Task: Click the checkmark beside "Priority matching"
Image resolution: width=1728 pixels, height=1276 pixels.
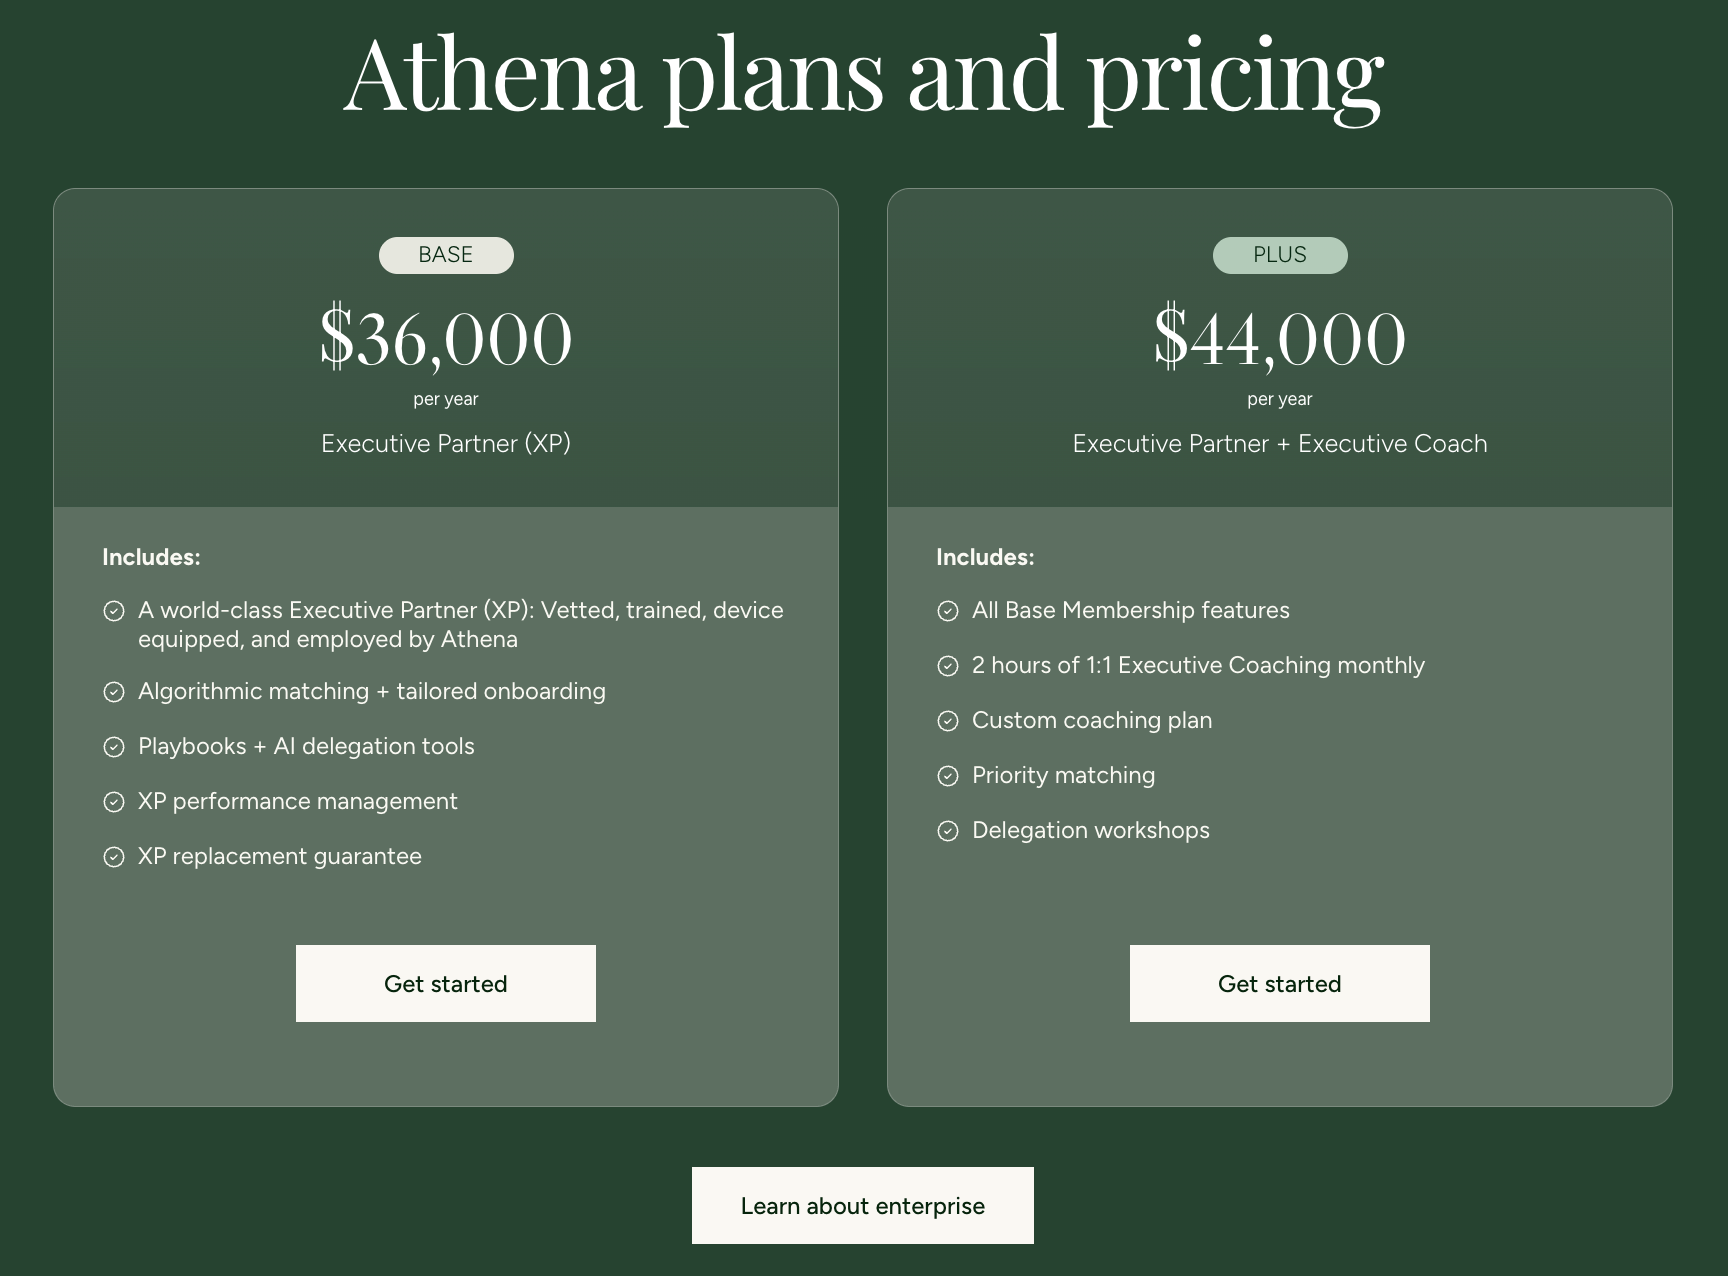Action: (948, 775)
